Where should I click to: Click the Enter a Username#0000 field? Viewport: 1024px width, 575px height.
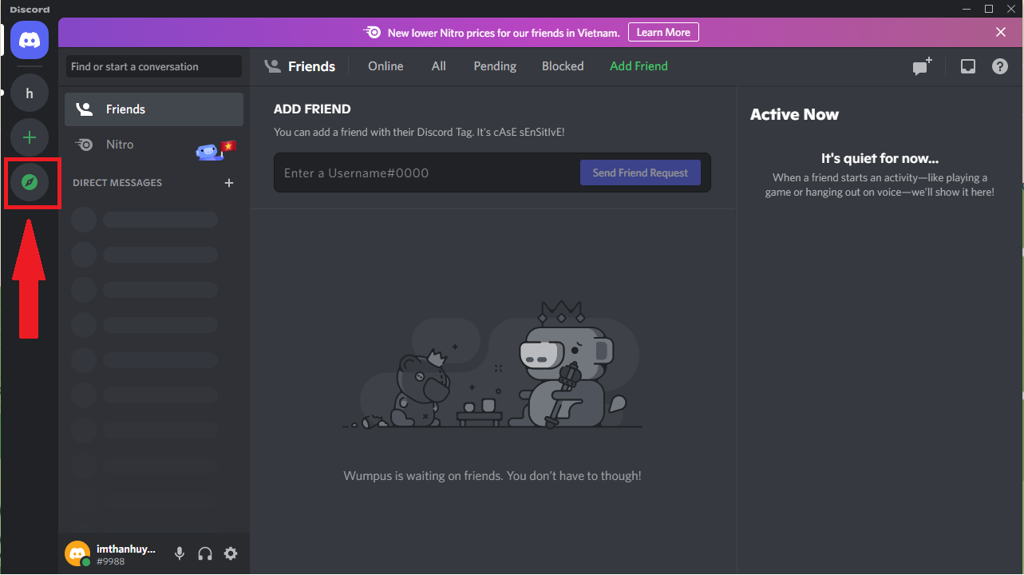pyautogui.click(x=426, y=172)
